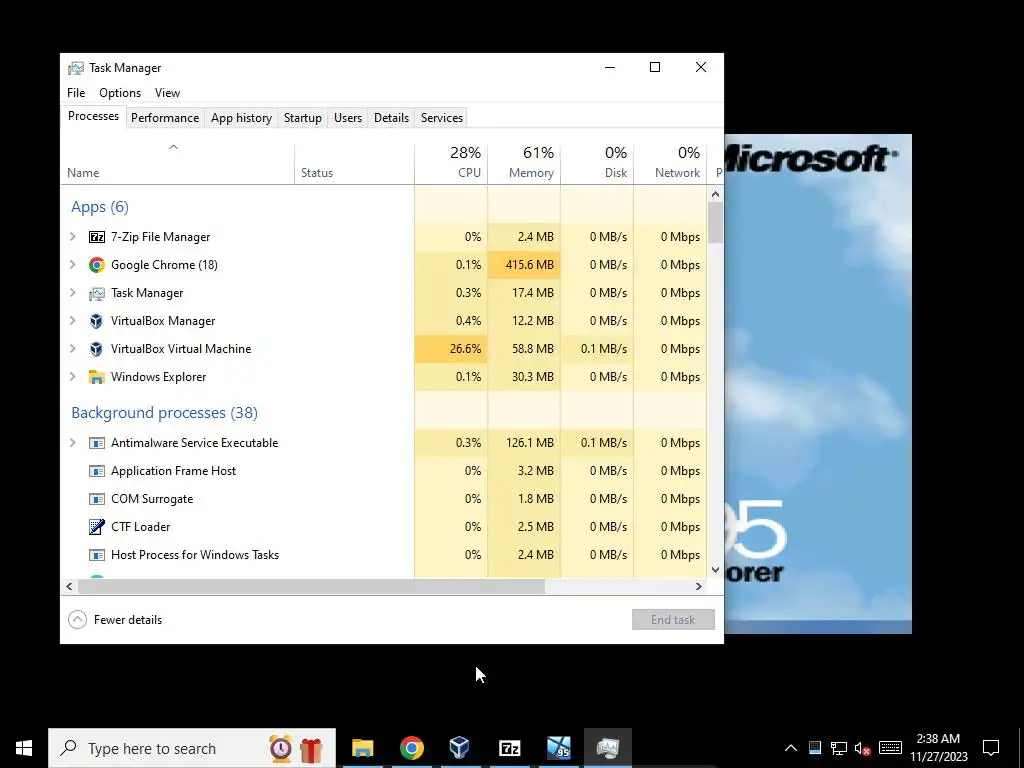Open the touch keyboard tray icon
1024x768 pixels.
pos(890,748)
